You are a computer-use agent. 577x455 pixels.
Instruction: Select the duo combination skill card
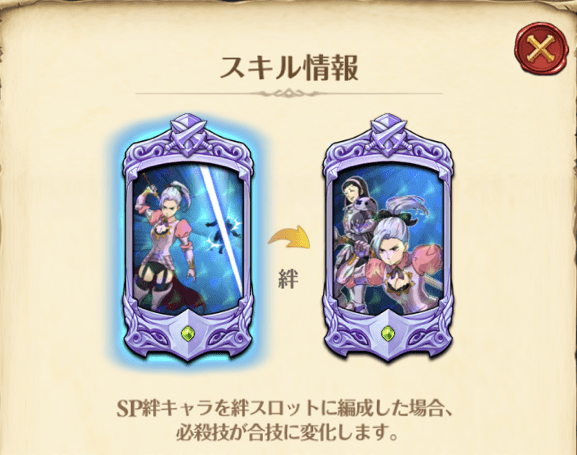(388, 238)
